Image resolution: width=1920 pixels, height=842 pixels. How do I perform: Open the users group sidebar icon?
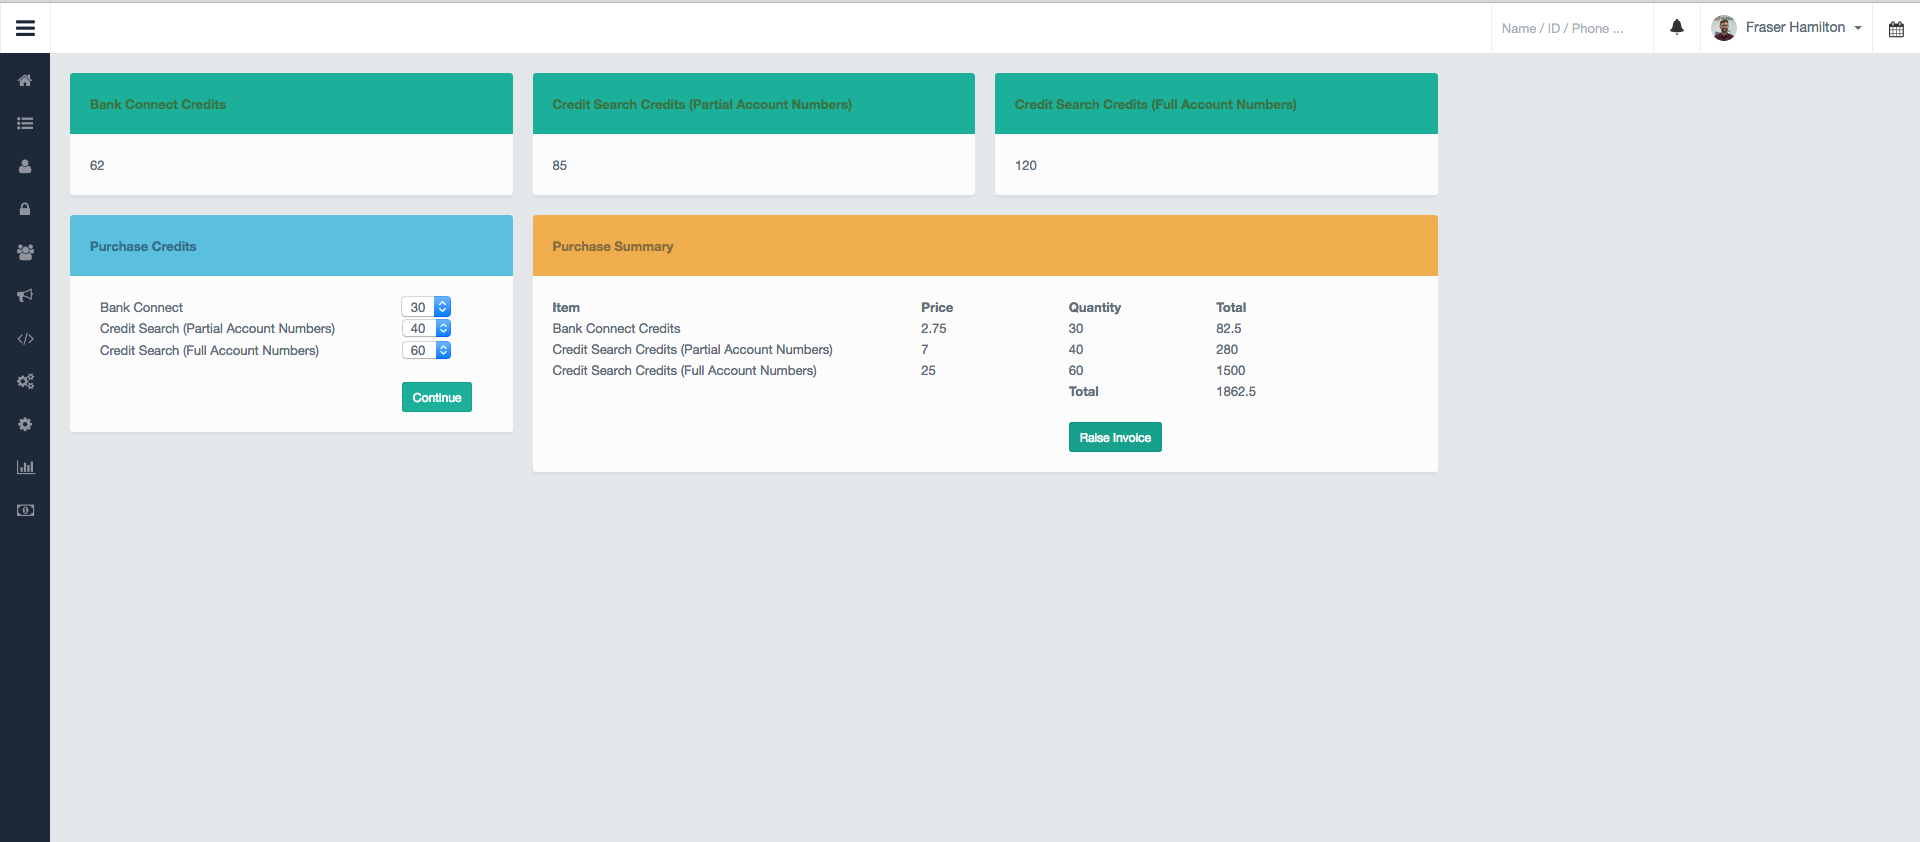click(x=25, y=253)
